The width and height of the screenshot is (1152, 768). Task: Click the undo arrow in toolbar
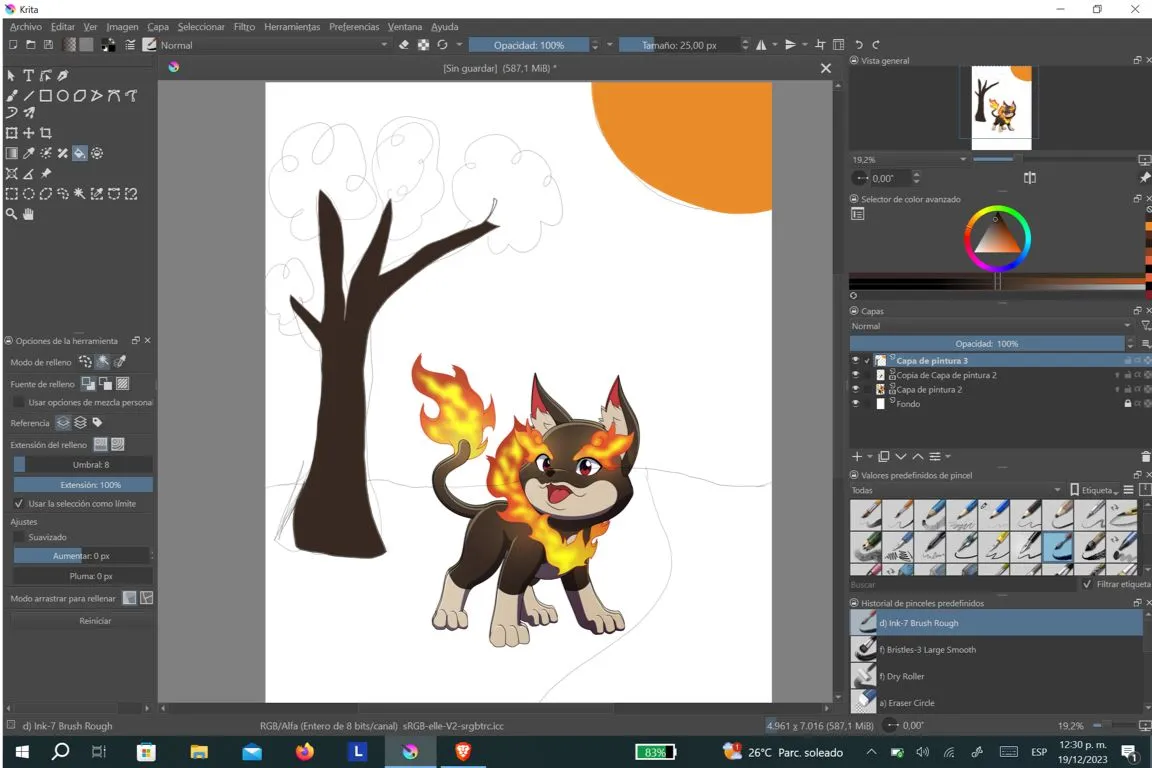point(859,45)
